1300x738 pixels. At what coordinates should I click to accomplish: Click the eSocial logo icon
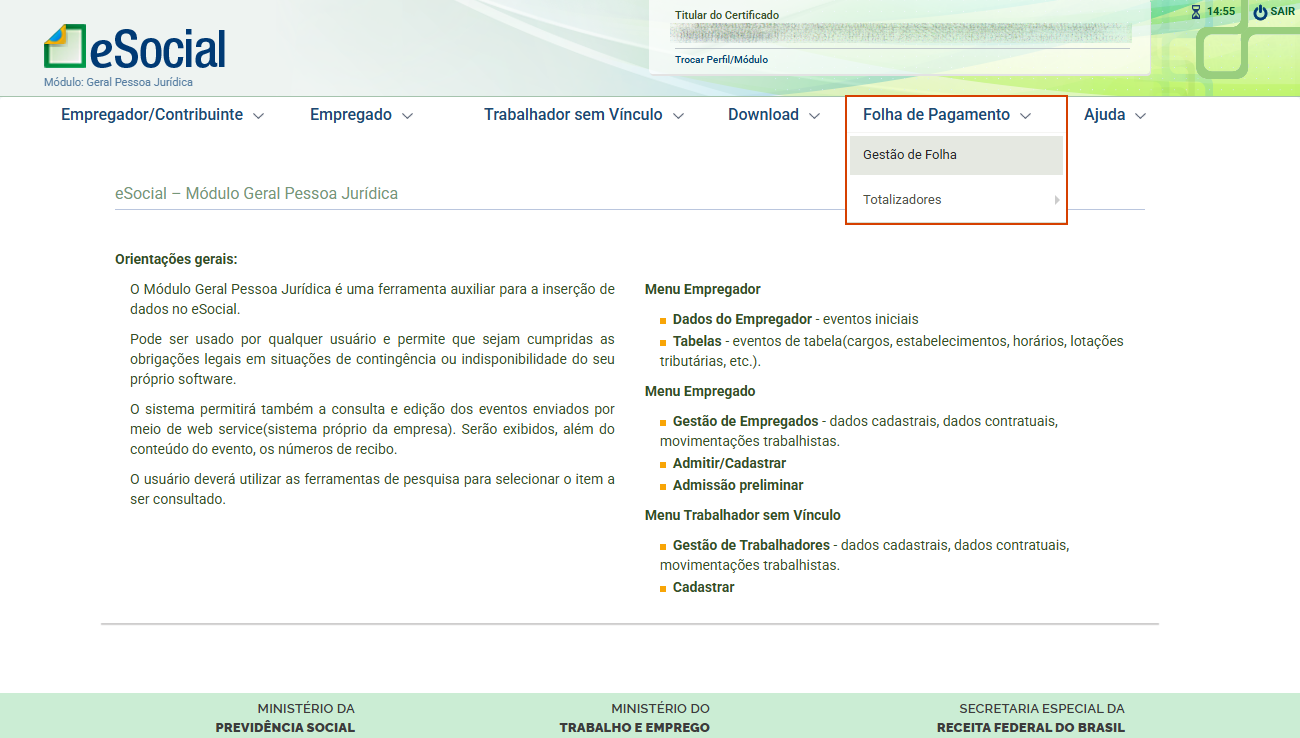[x=66, y=47]
